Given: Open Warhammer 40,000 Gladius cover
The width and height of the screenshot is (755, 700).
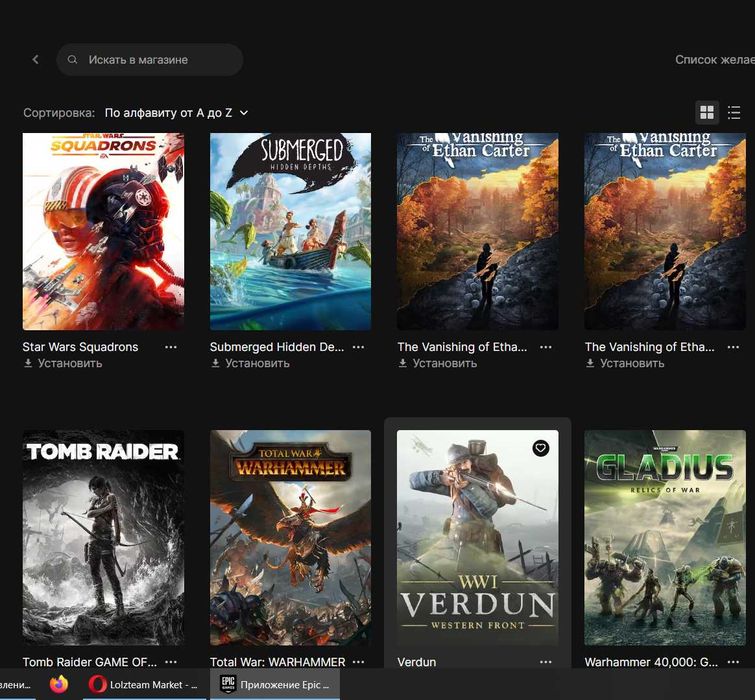Looking at the screenshot, I should pyautogui.click(x=665, y=537).
